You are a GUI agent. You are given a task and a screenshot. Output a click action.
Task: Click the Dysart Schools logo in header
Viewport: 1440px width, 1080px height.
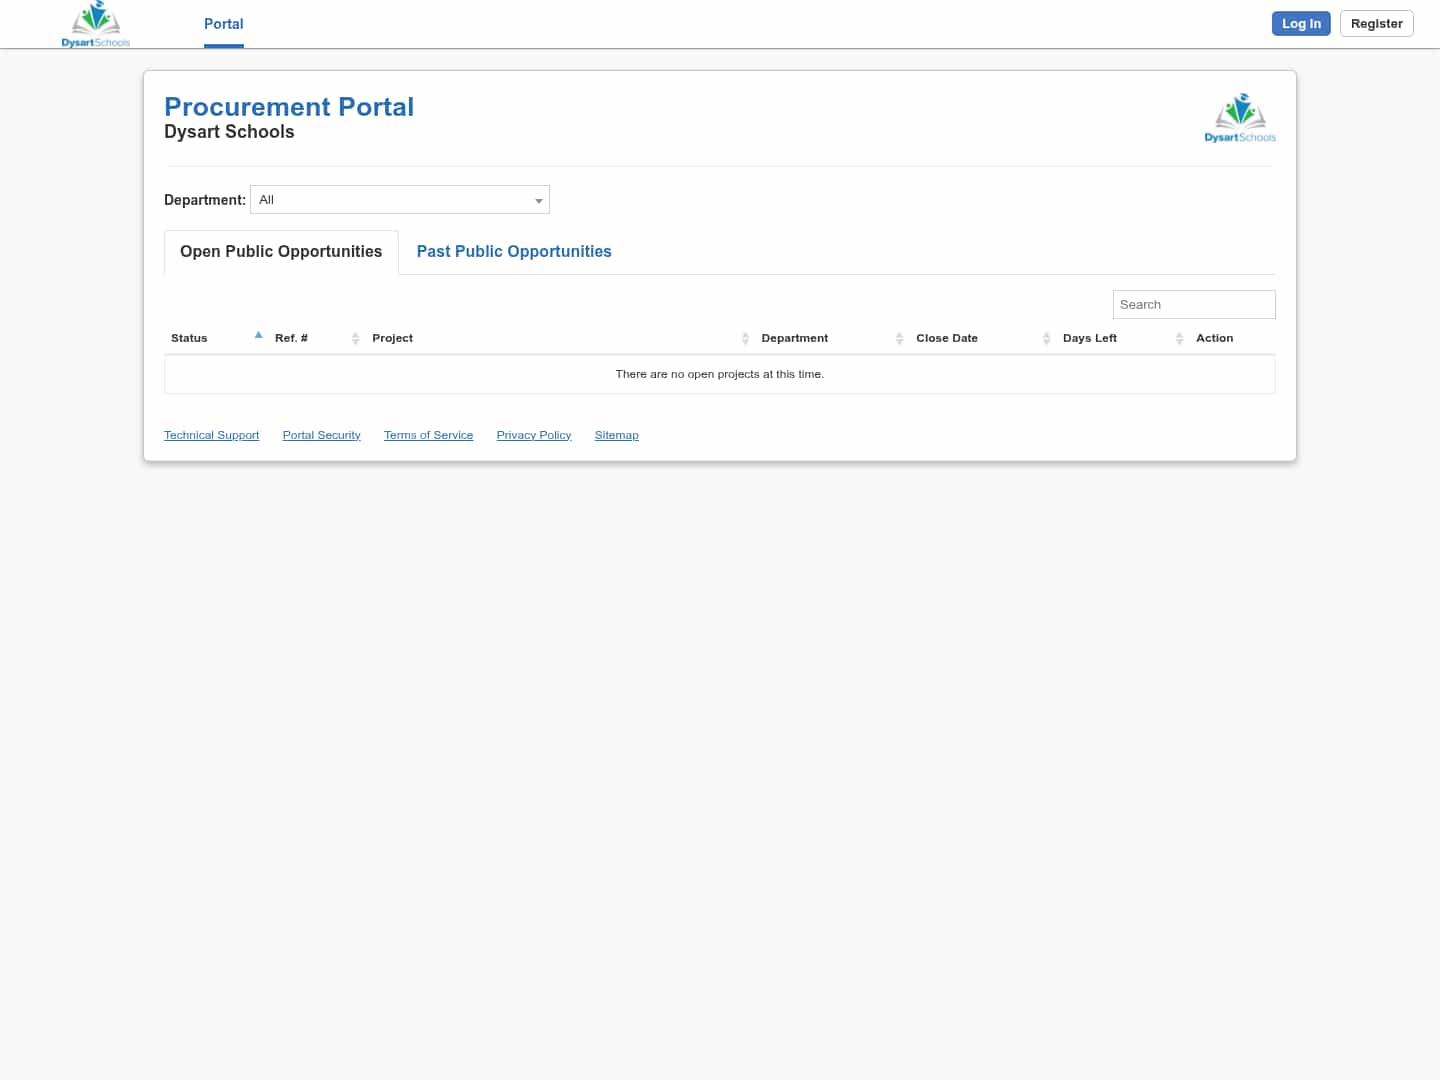coord(95,23)
